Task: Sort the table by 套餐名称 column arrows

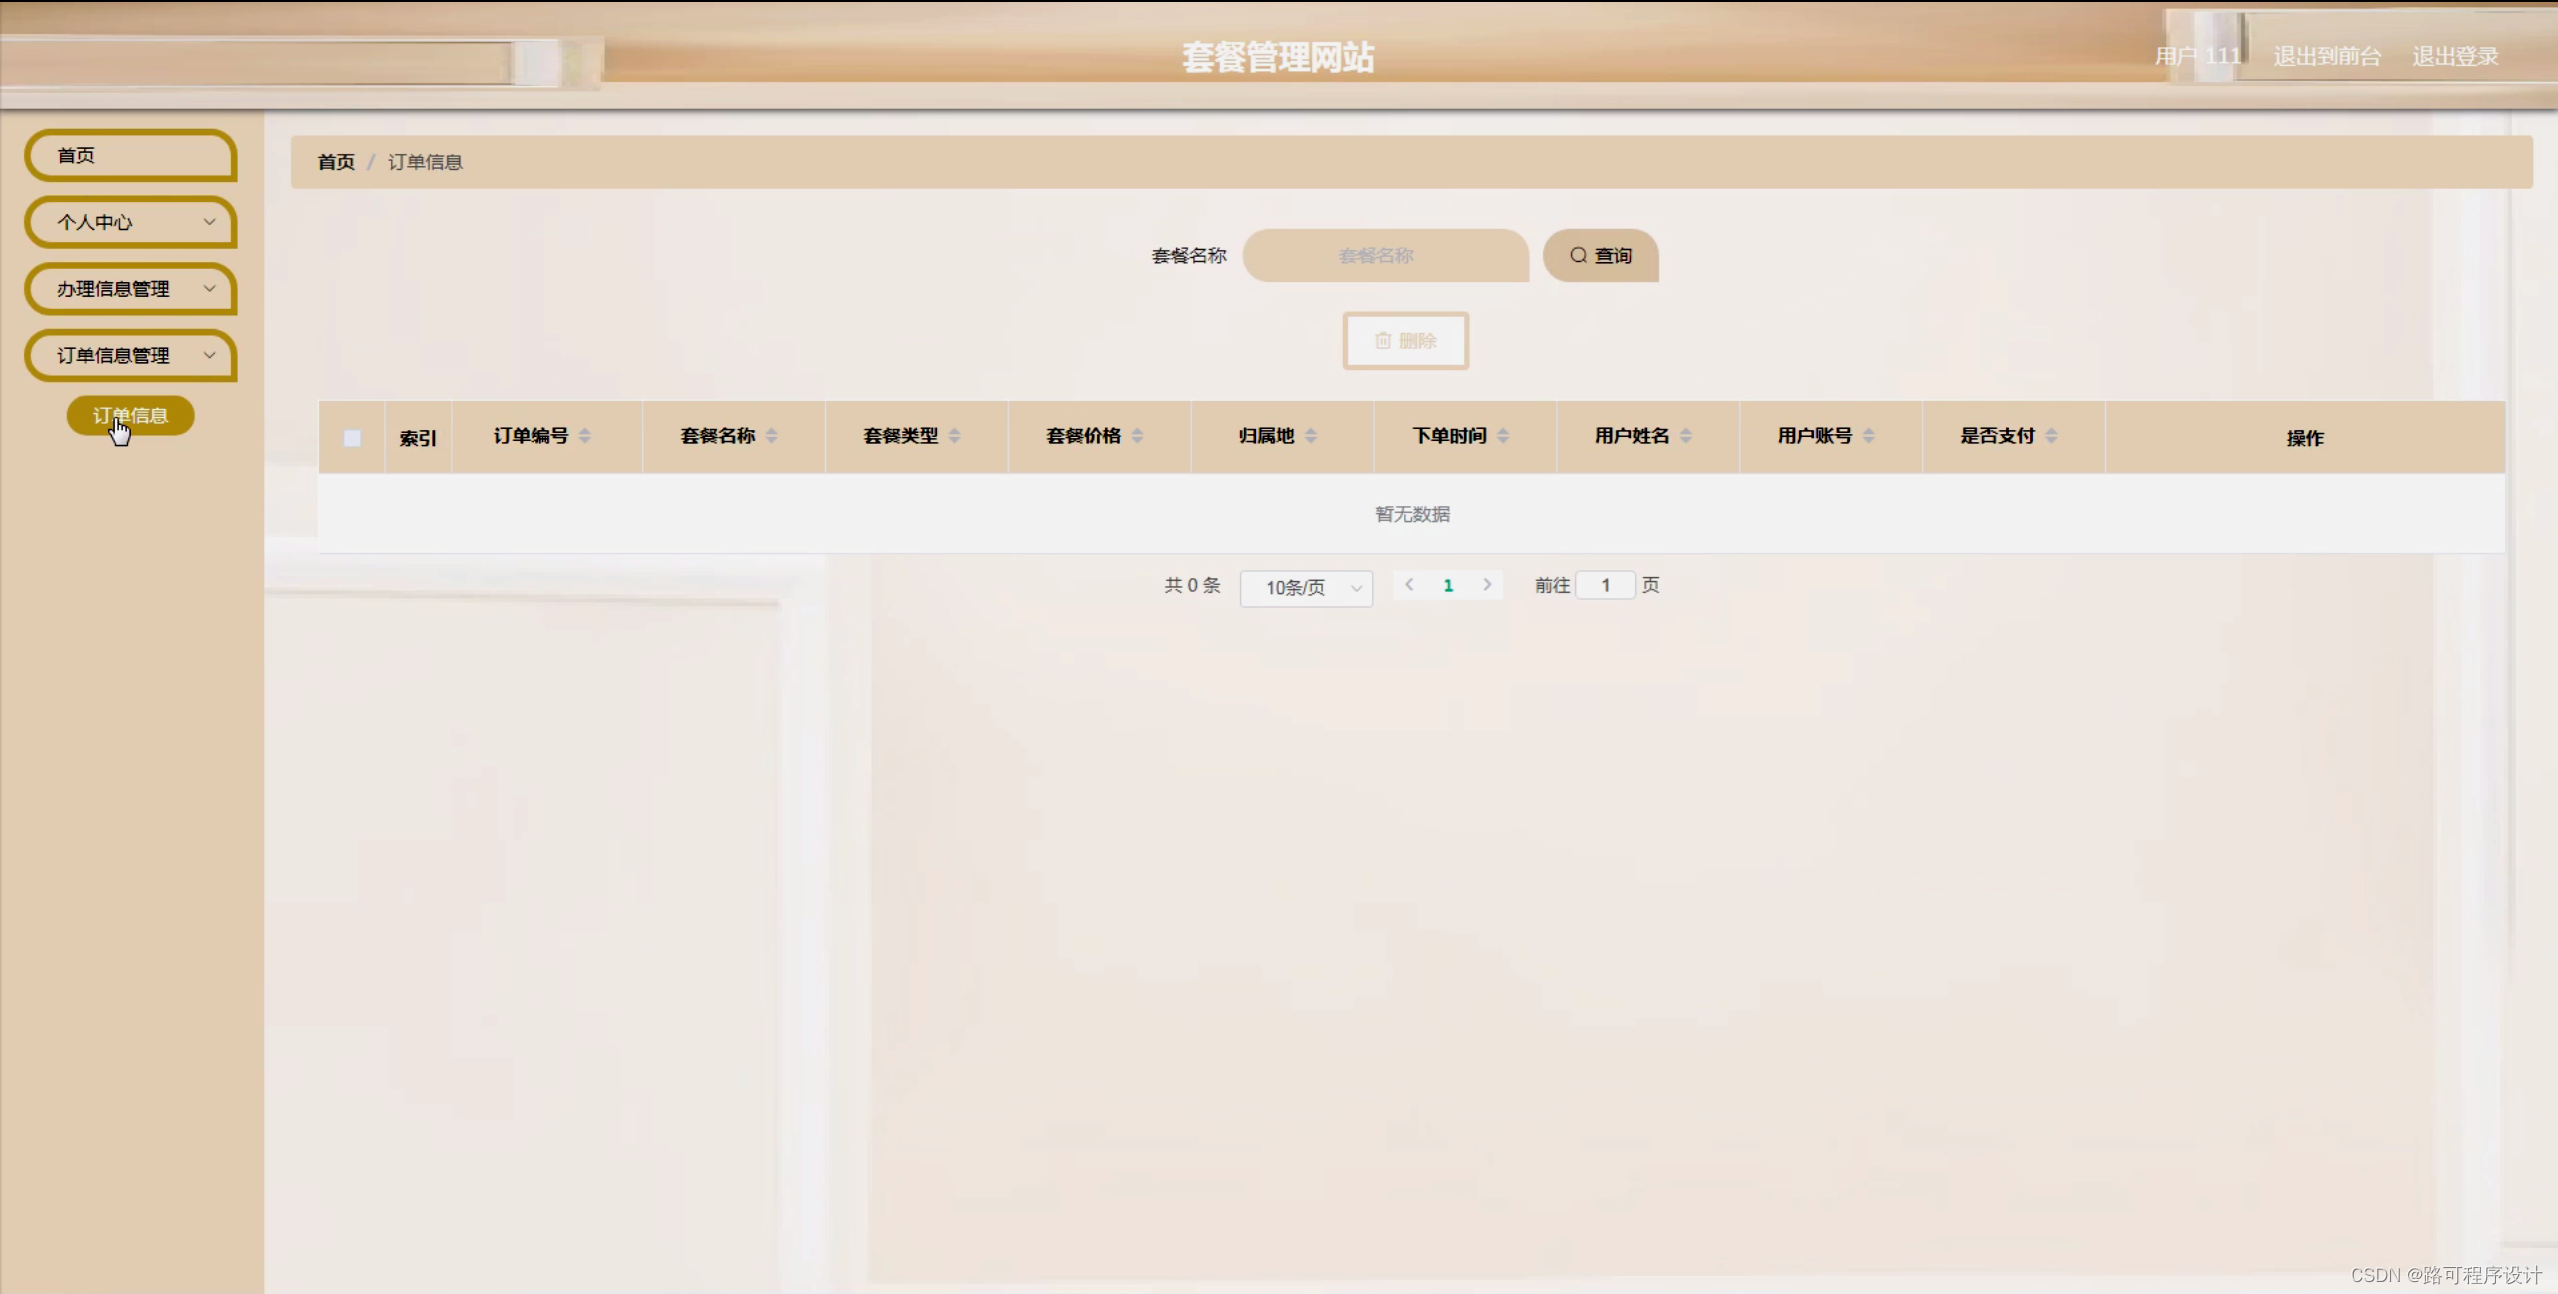Action: pos(771,436)
